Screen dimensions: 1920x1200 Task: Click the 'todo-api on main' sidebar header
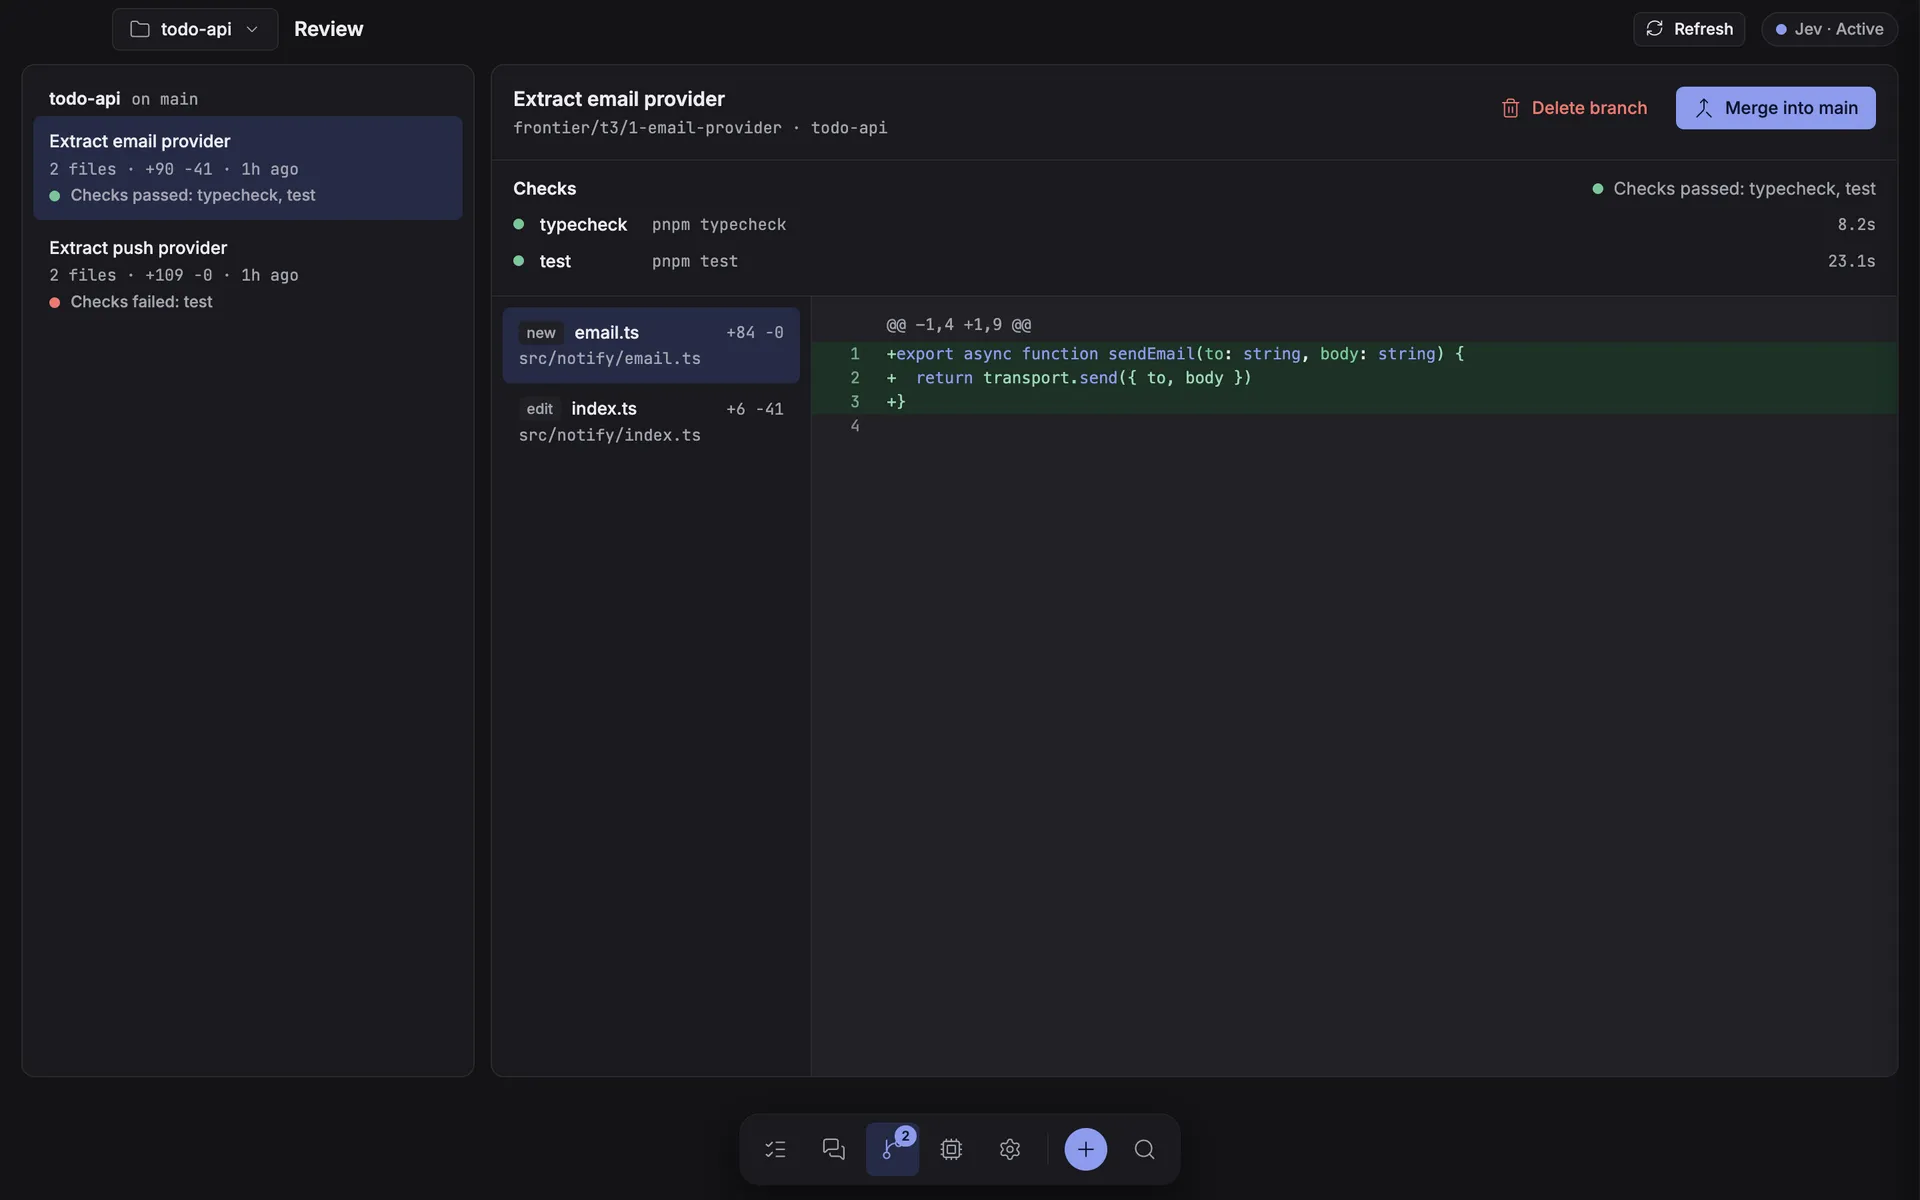[123, 98]
